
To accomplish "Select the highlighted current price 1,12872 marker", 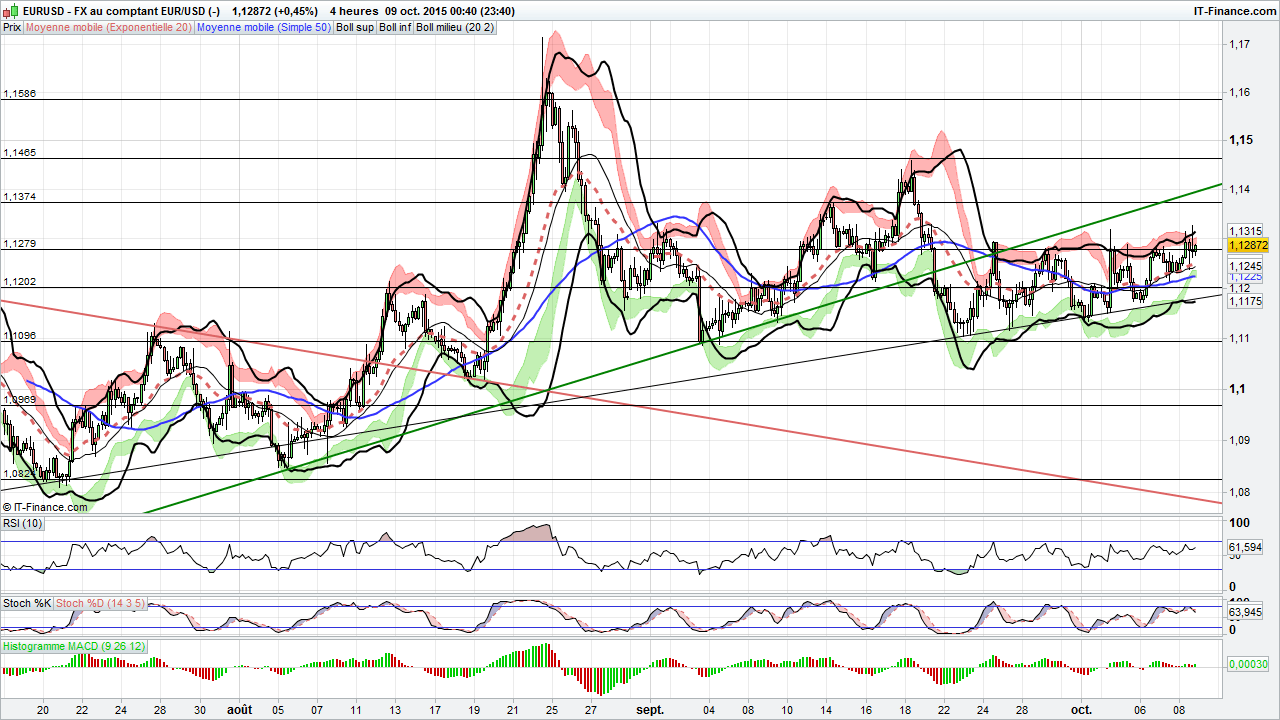I will pos(1248,245).
